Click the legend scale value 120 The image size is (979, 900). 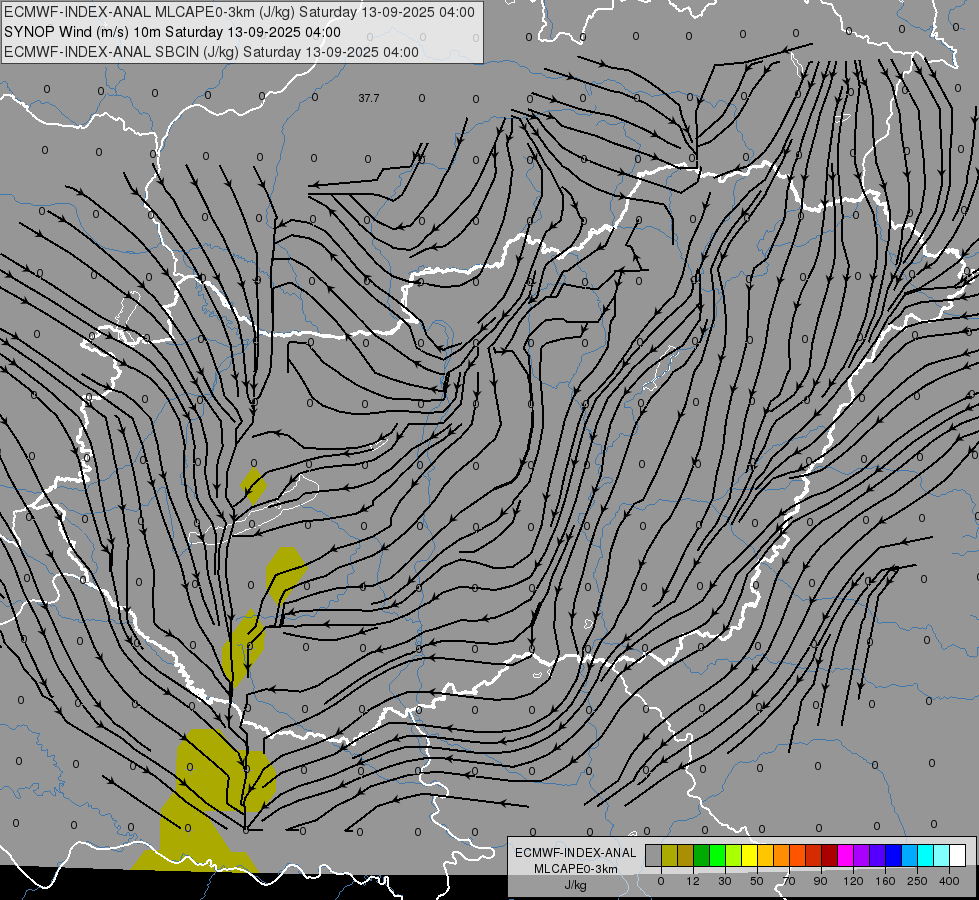(853, 881)
